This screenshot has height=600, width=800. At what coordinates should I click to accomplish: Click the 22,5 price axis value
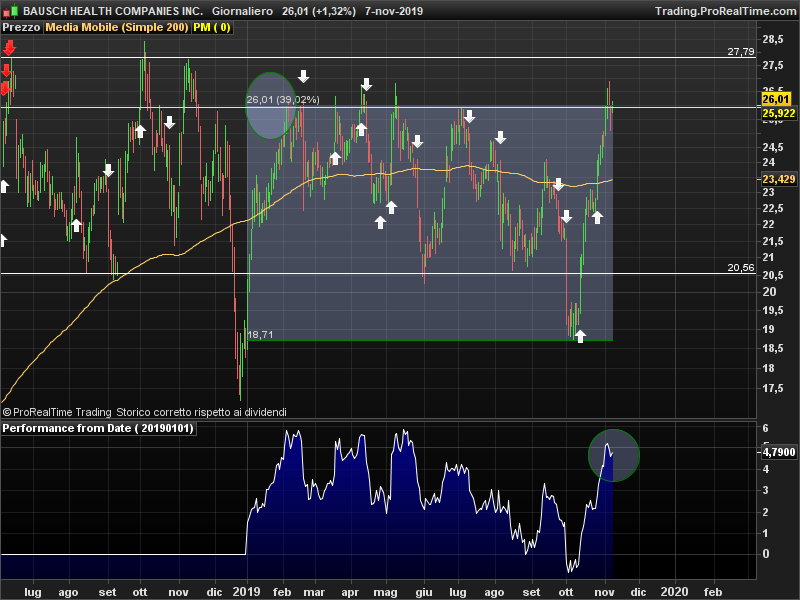click(x=773, y=209)
